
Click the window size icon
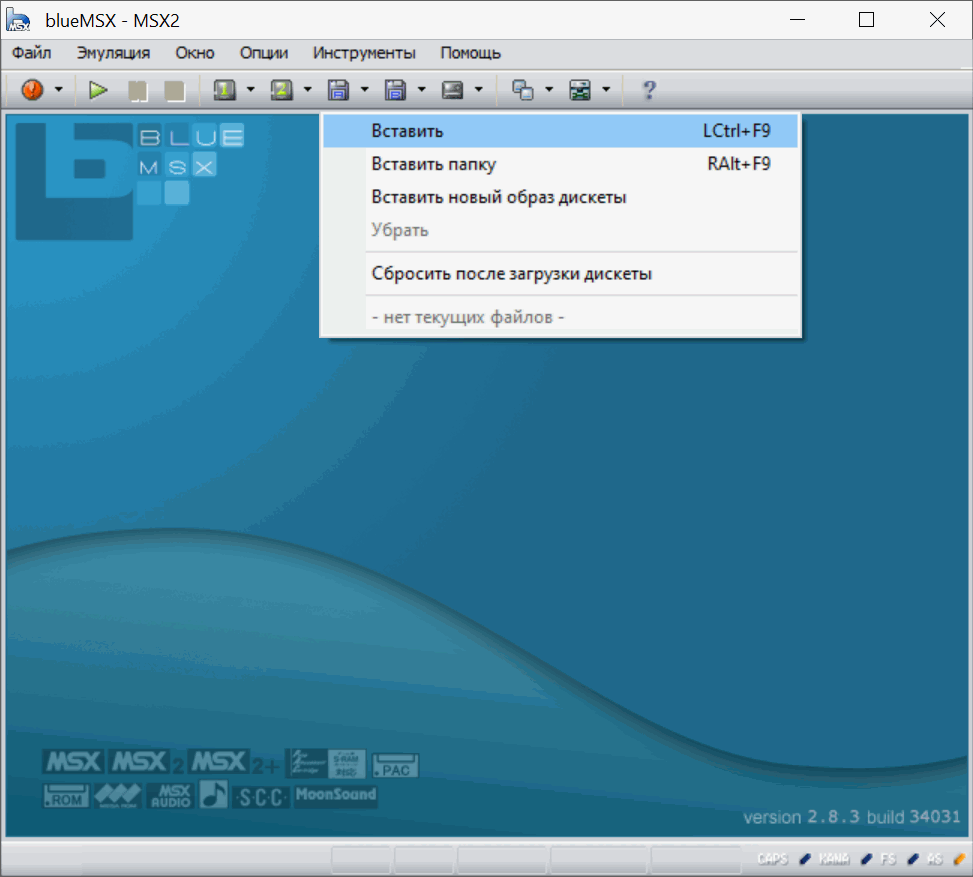click(522, 90)
